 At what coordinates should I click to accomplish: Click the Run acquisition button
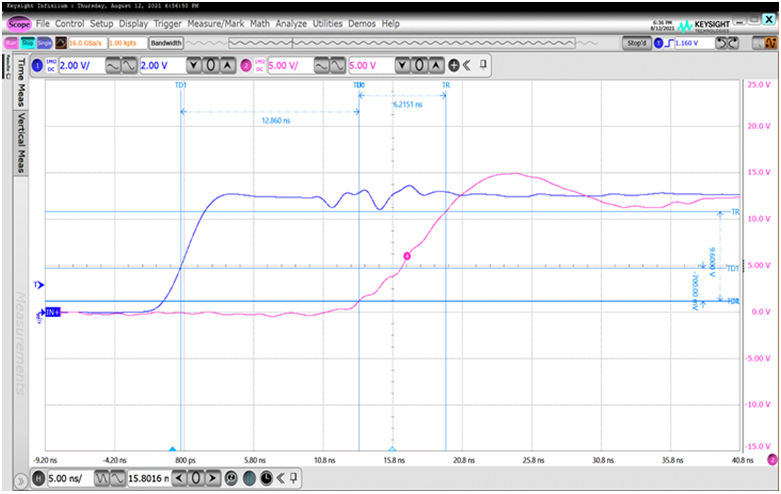click(9, 43)
